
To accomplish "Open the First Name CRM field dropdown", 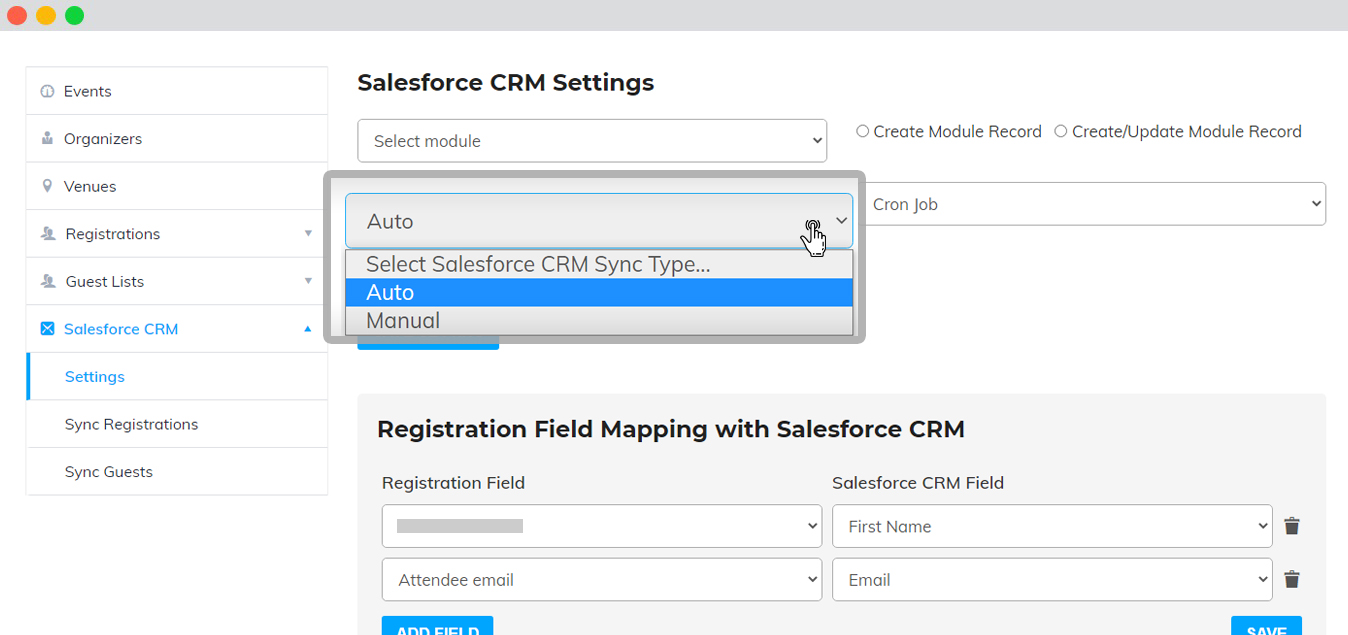I will 1052,526.
